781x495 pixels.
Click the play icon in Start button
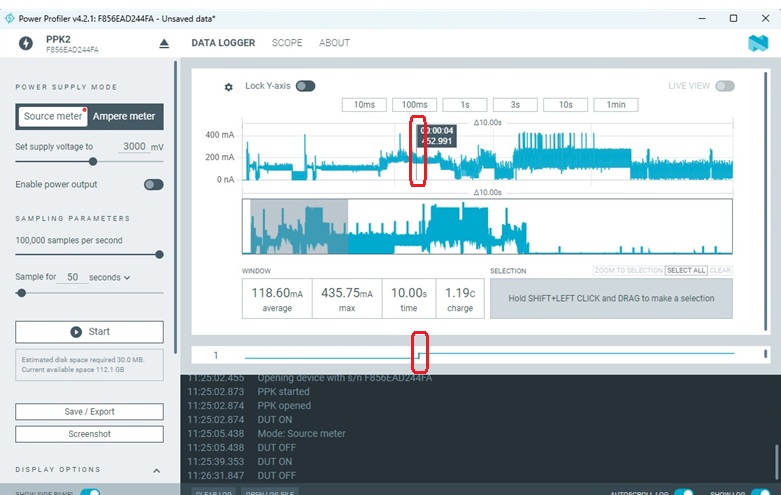tap(76, 332)
